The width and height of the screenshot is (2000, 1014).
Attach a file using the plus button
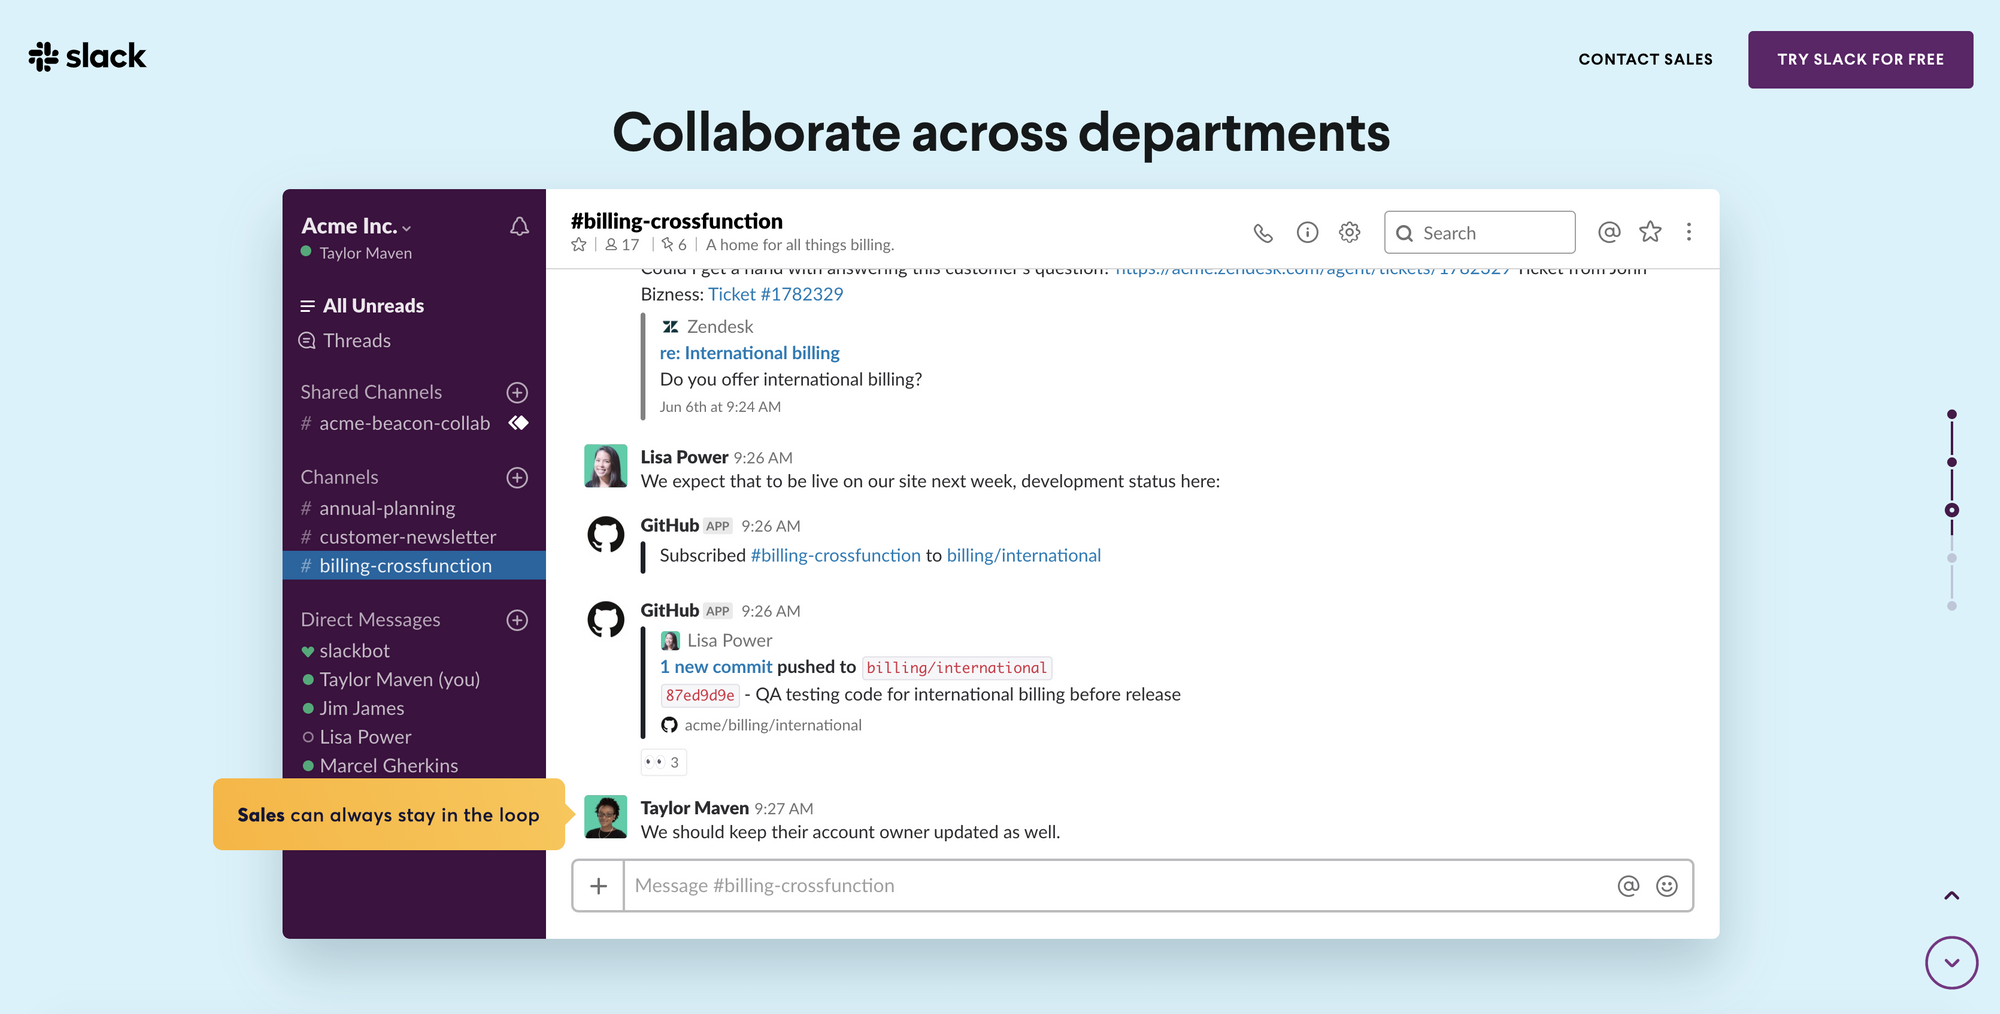tap(598, 886)
